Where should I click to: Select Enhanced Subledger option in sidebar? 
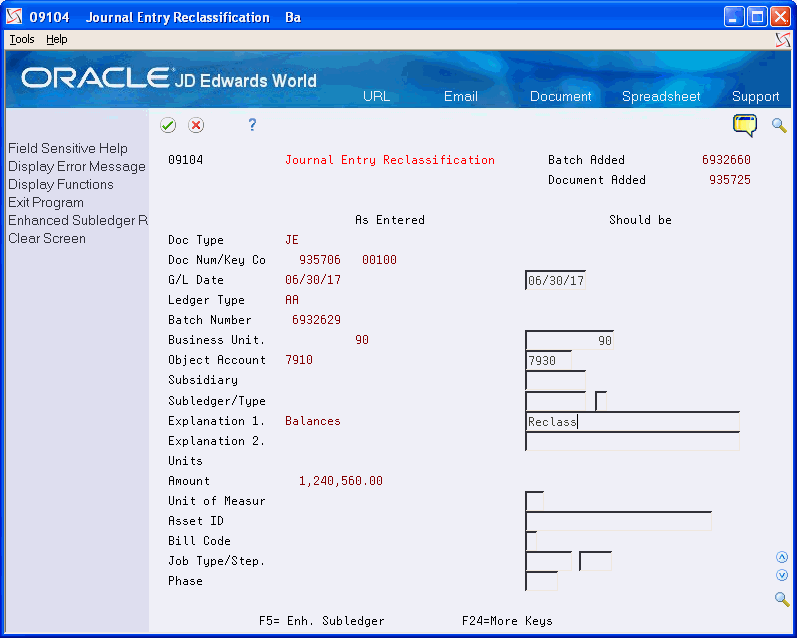click(x=78, y=221)
